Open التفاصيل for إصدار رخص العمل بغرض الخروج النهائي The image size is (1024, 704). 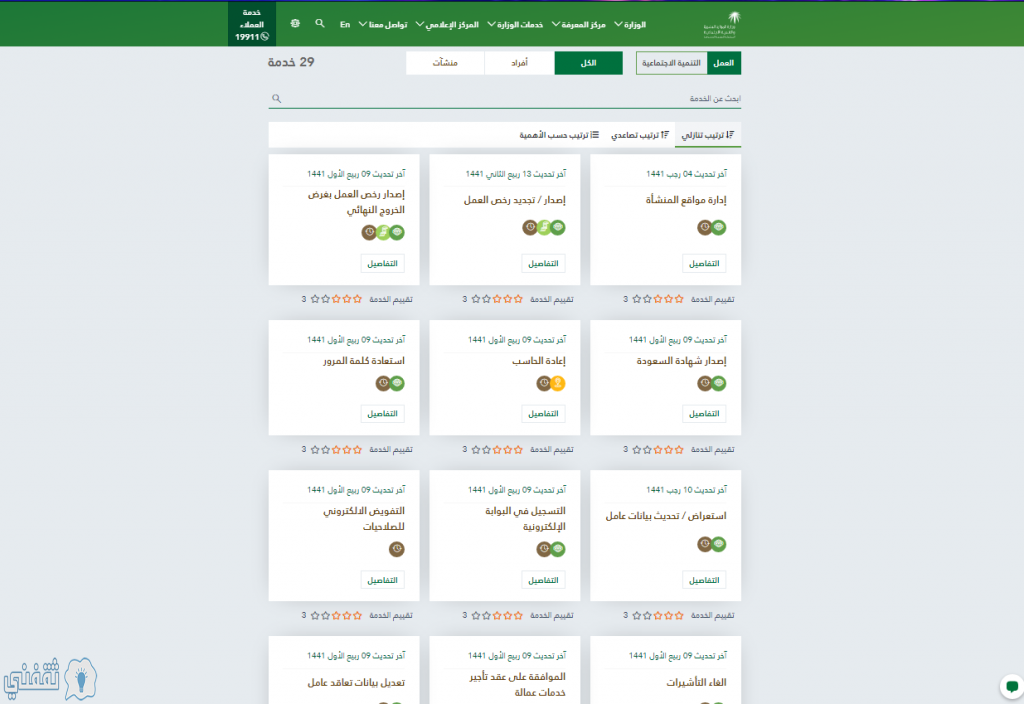(383, 263)
